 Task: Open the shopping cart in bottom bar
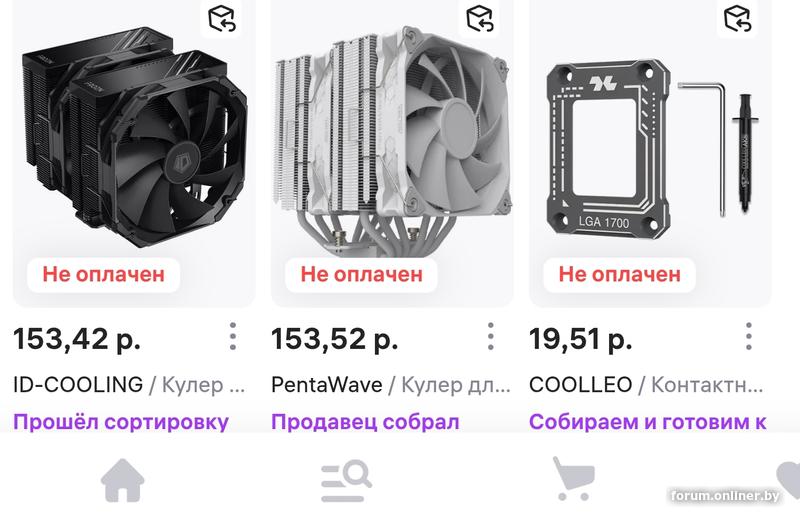point(574,478)
